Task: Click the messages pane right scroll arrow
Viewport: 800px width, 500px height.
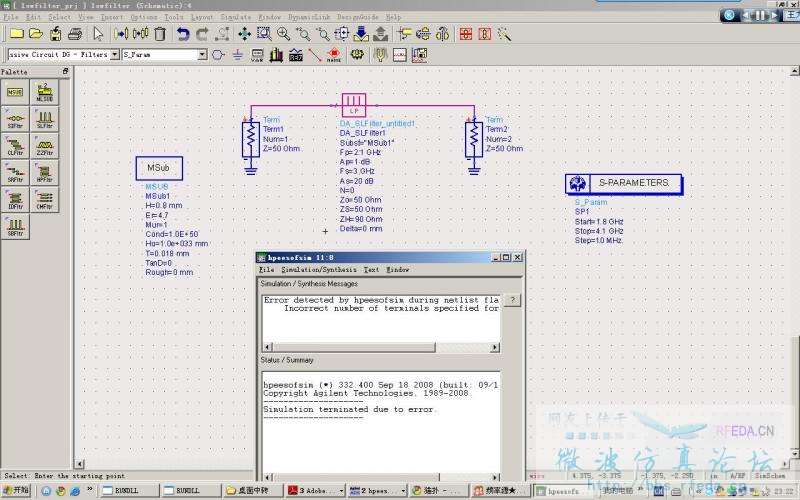Action: pos(494,347)
